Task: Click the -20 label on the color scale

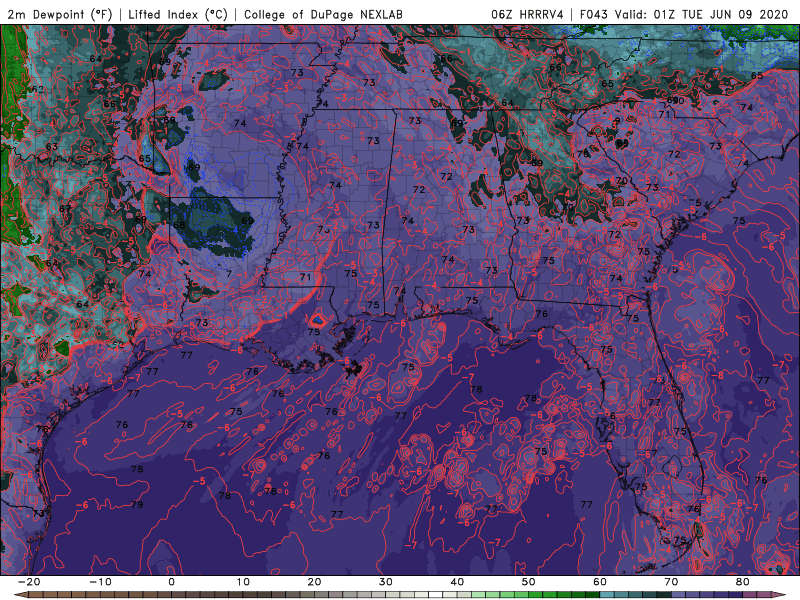Action: tap(29, 582)
